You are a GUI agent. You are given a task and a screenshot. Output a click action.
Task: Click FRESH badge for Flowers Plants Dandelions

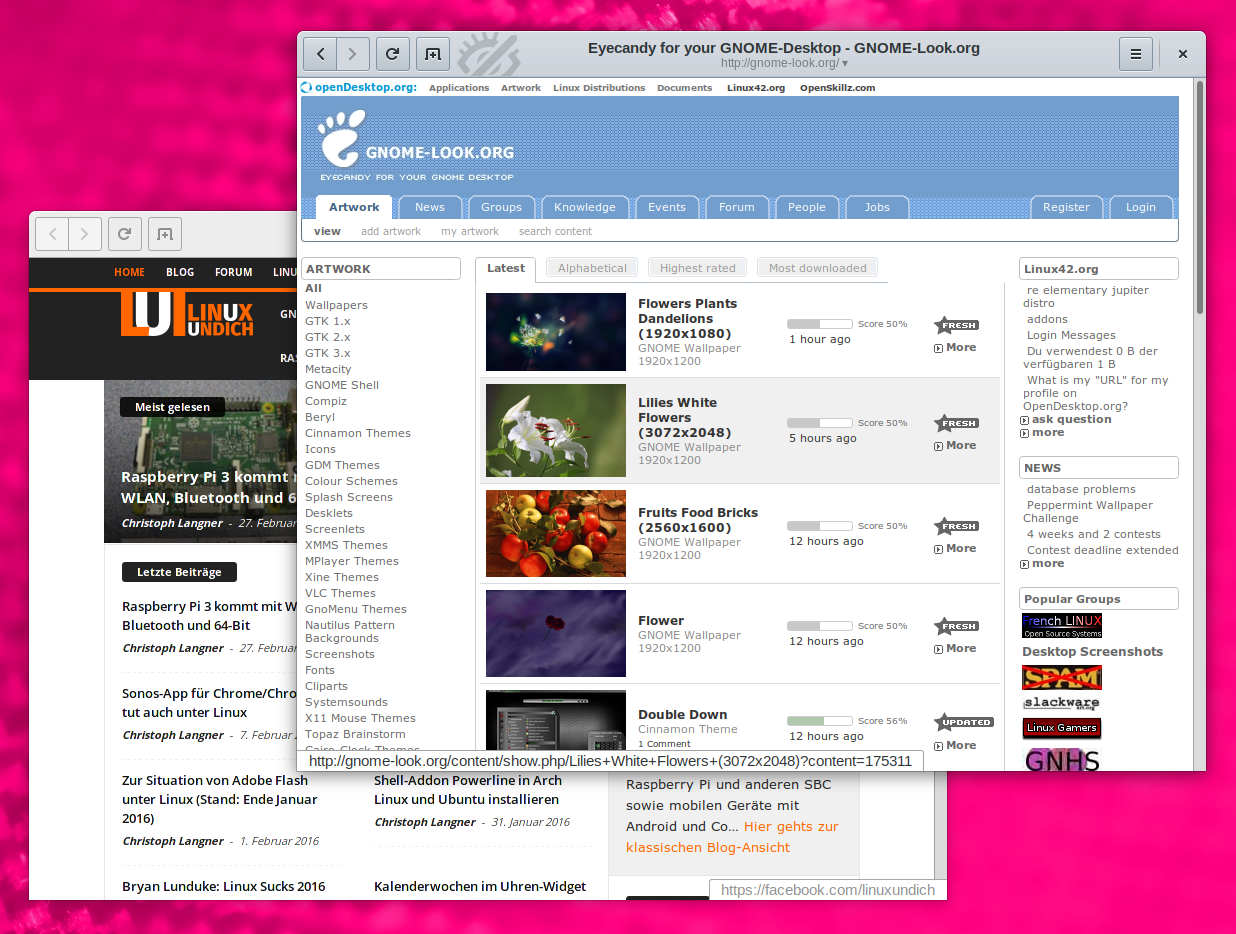coord(956,325)
